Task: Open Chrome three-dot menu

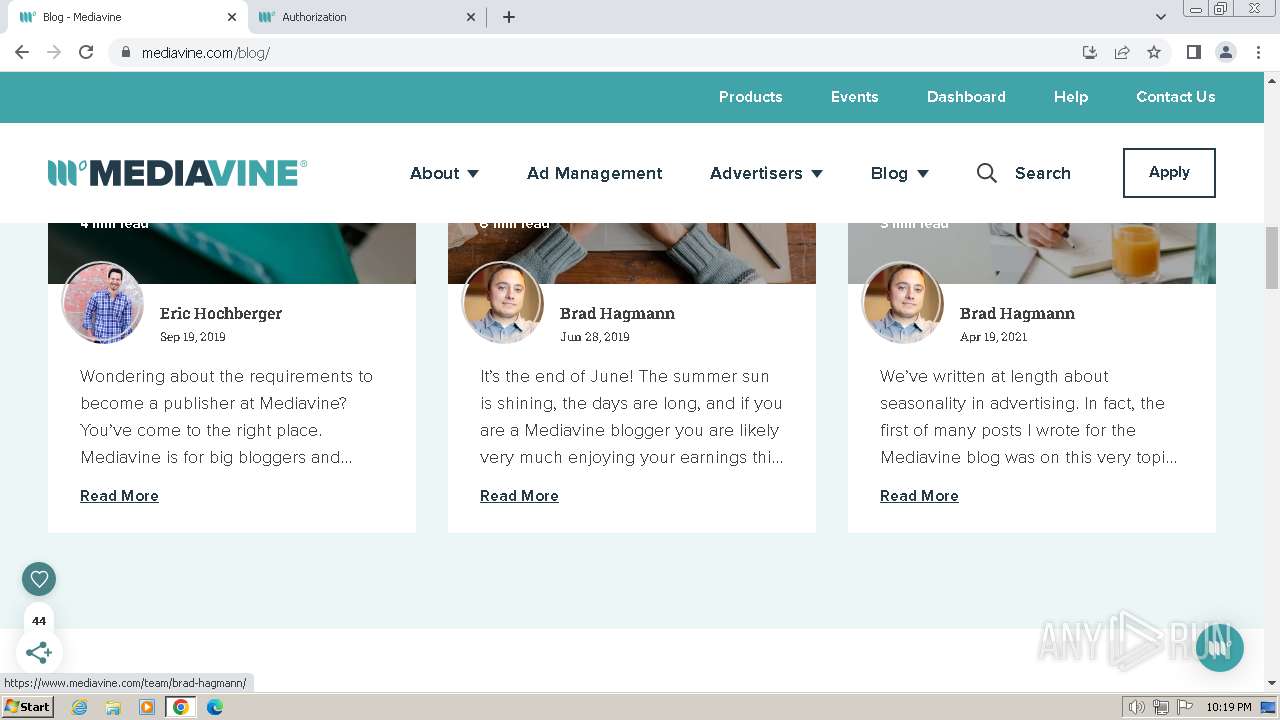Action: [1258, 52]
